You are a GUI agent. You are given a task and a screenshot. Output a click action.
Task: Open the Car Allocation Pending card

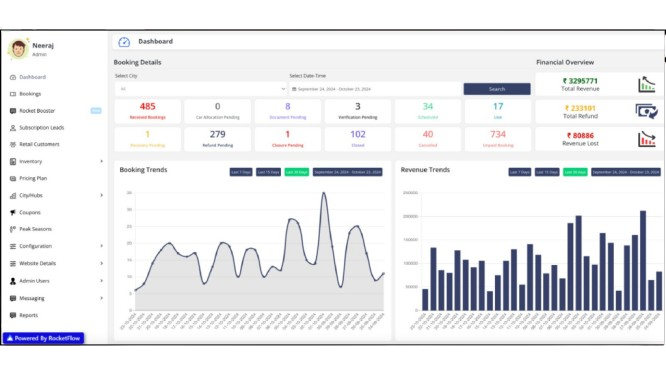[x=217, y=111]
